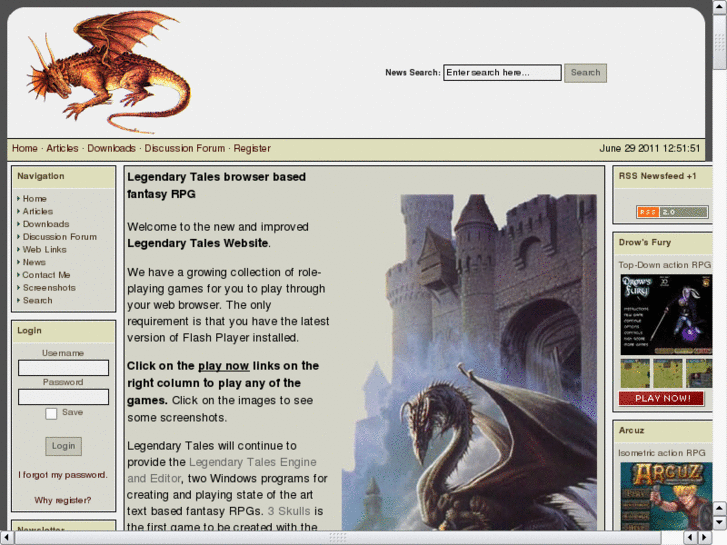Click the horizontal scrollbar left arrow at far left
The width and height of the screenshot is (727, 545).
tap(7, 538)
